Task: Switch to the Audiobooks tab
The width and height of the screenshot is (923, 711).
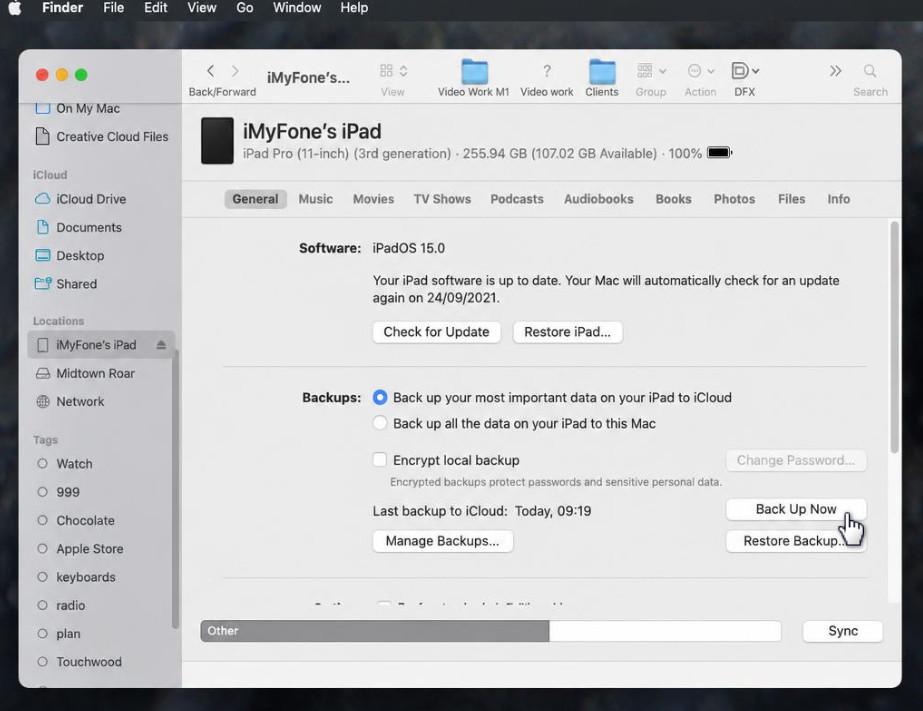Action: tap(599, 199)
